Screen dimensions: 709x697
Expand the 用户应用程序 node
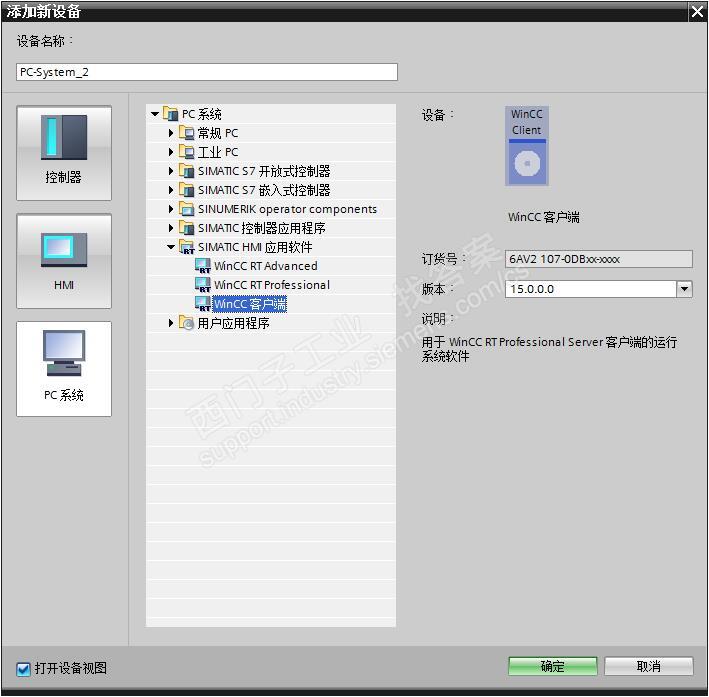point(171,323)
